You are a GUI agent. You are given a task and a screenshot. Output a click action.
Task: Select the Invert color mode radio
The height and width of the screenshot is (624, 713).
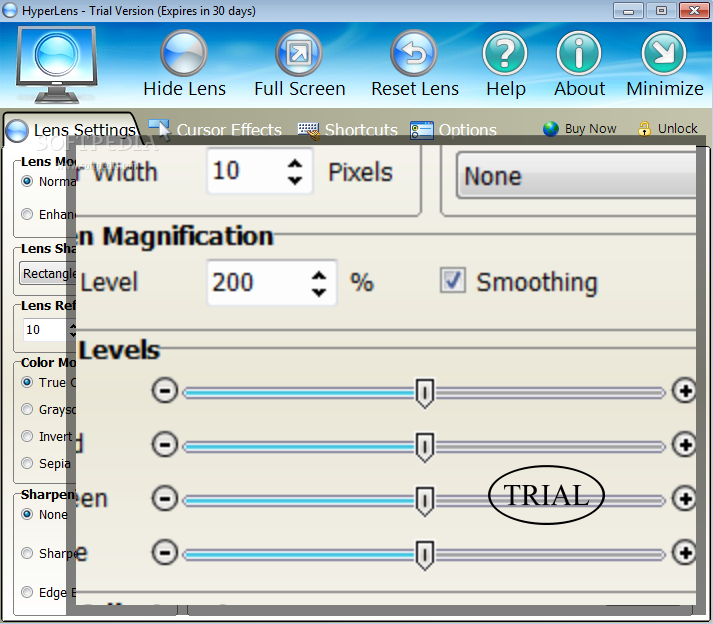(x=27, y=436)
